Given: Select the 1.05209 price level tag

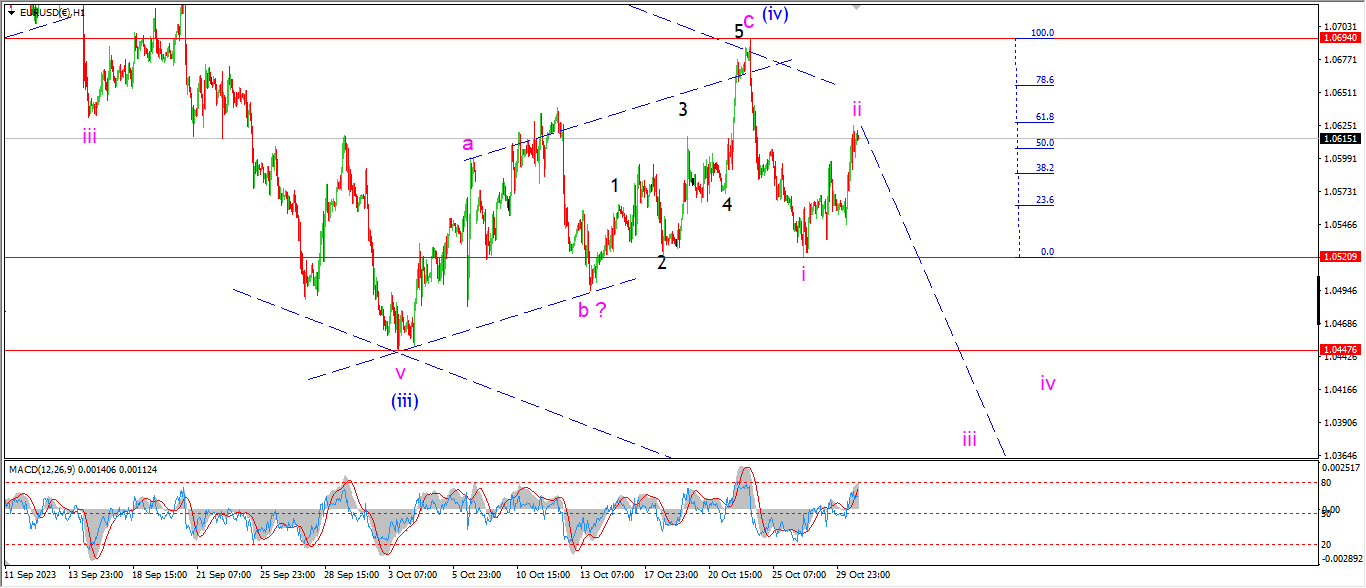Looking at the screenshot, I should 1340,257.
